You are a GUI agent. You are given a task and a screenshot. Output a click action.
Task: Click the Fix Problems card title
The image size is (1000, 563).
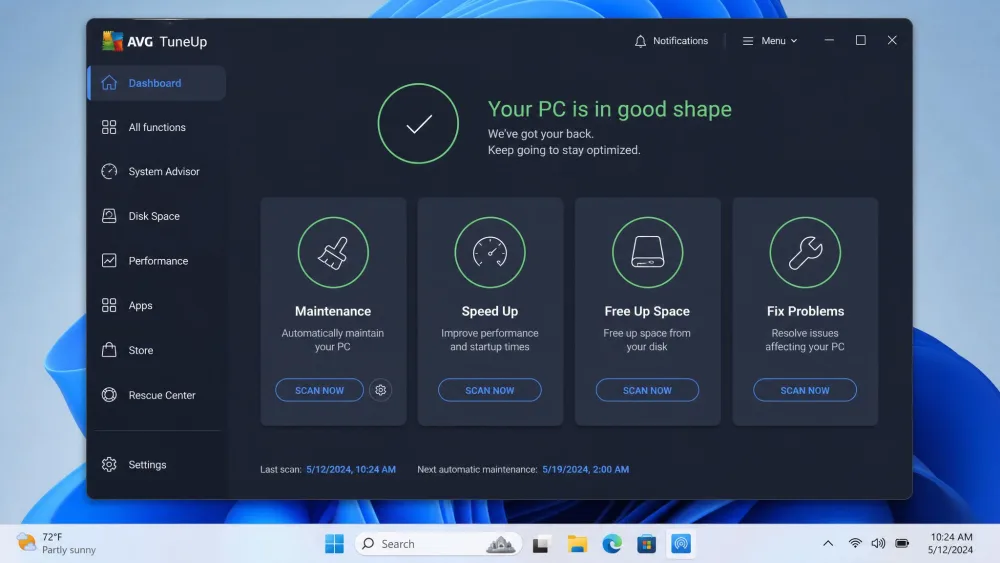coord(805,311)
